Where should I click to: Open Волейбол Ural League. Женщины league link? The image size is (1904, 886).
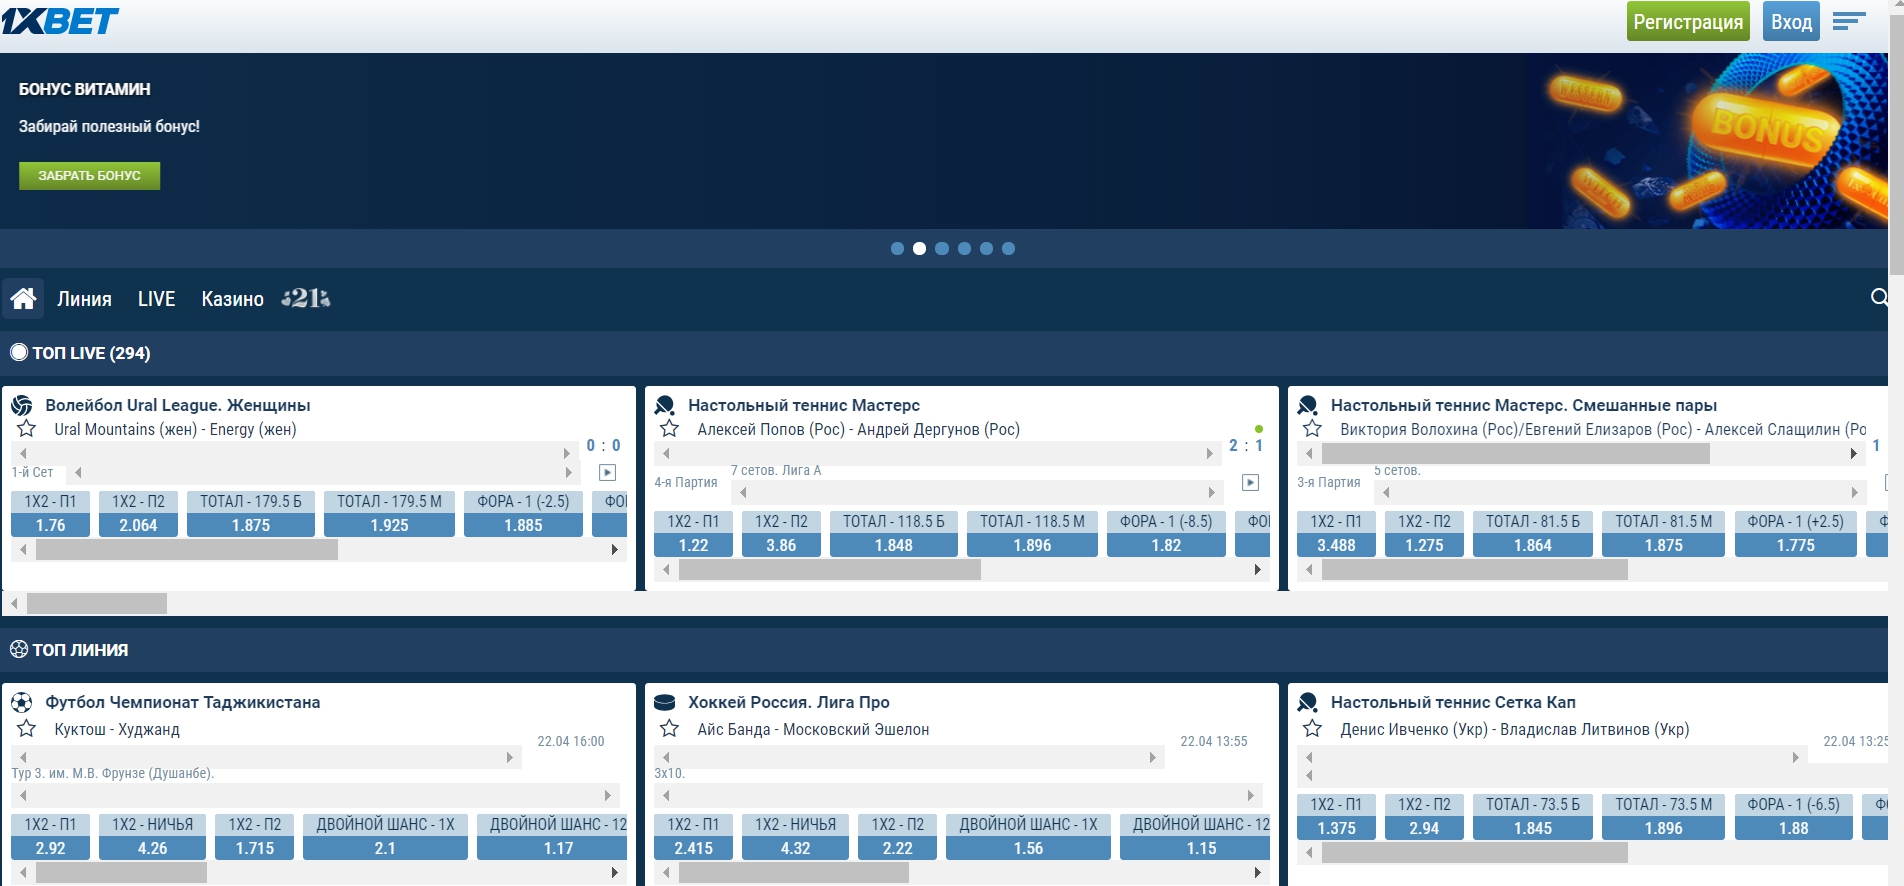[177, 405]
